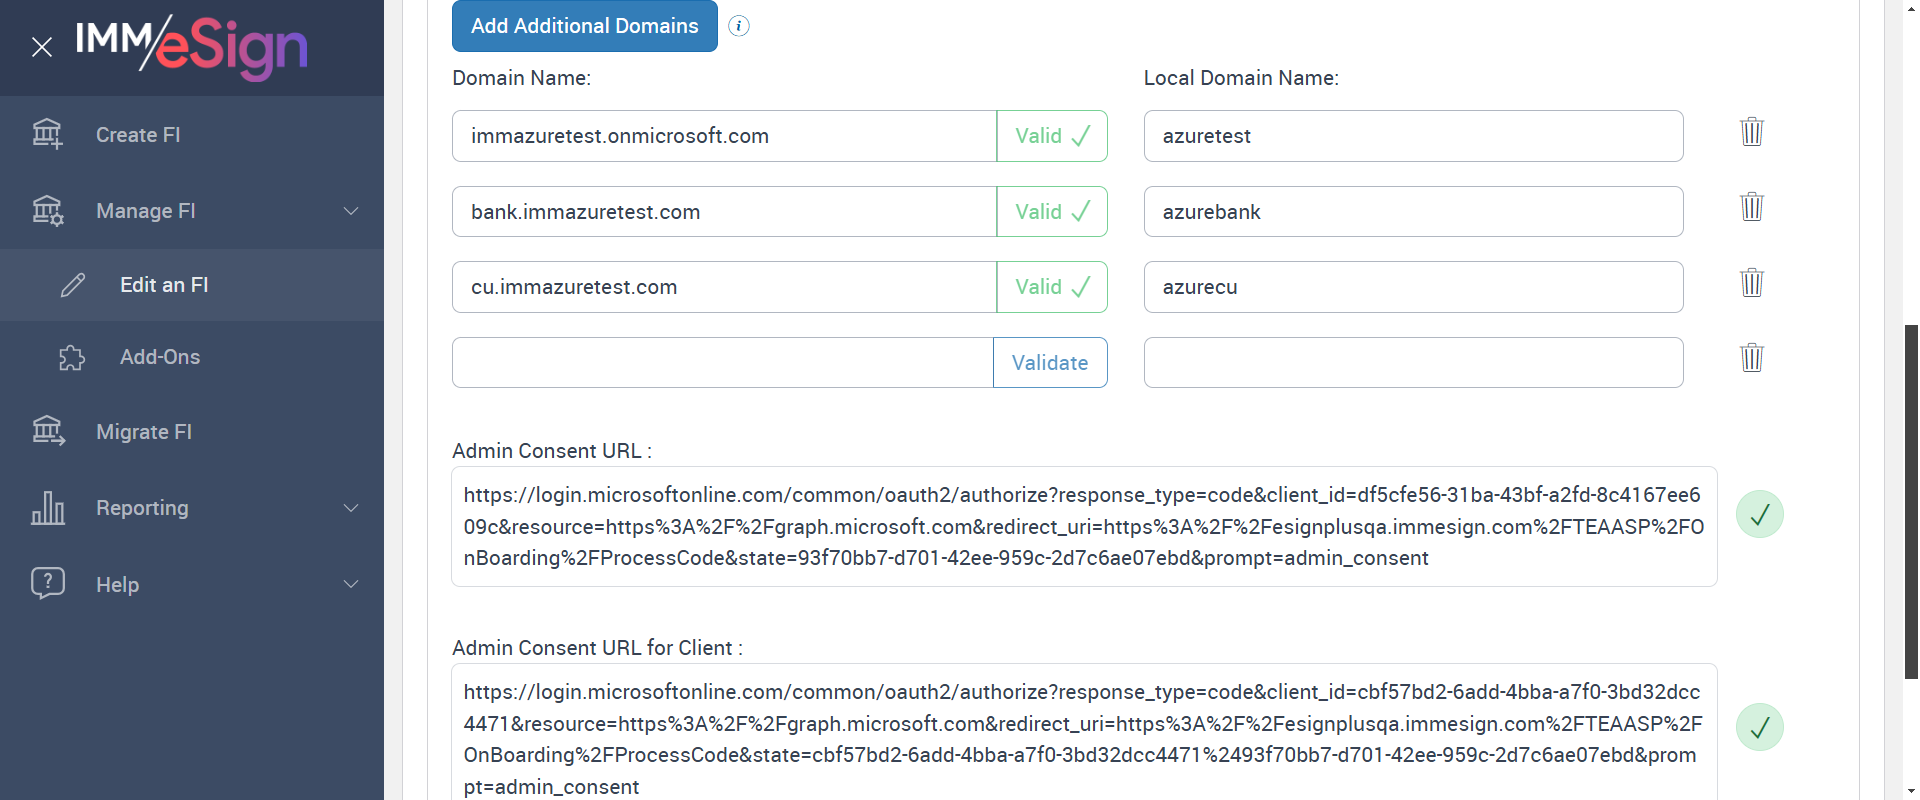Viewport: 1920px width, 800px height.
Task: Click green check beside Admin Consent URL for Client
Action: tap(1759, 727)
